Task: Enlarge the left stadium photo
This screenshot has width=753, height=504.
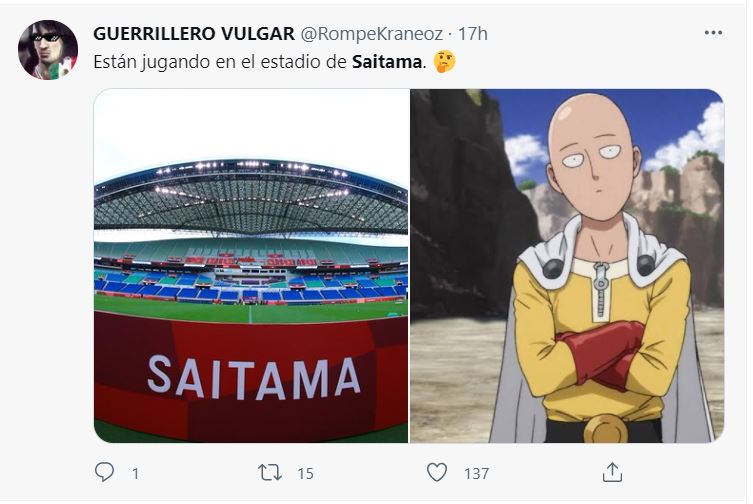Action: tap(251, 266)
